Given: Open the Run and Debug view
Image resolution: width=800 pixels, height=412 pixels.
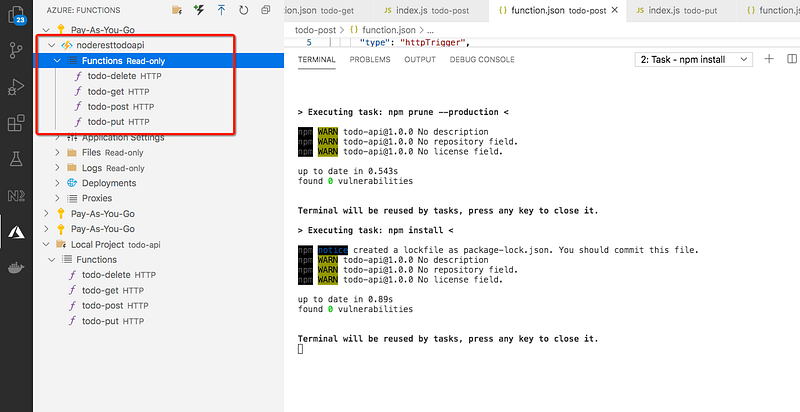Looking at the screenshot, I should tap(16, 87).
